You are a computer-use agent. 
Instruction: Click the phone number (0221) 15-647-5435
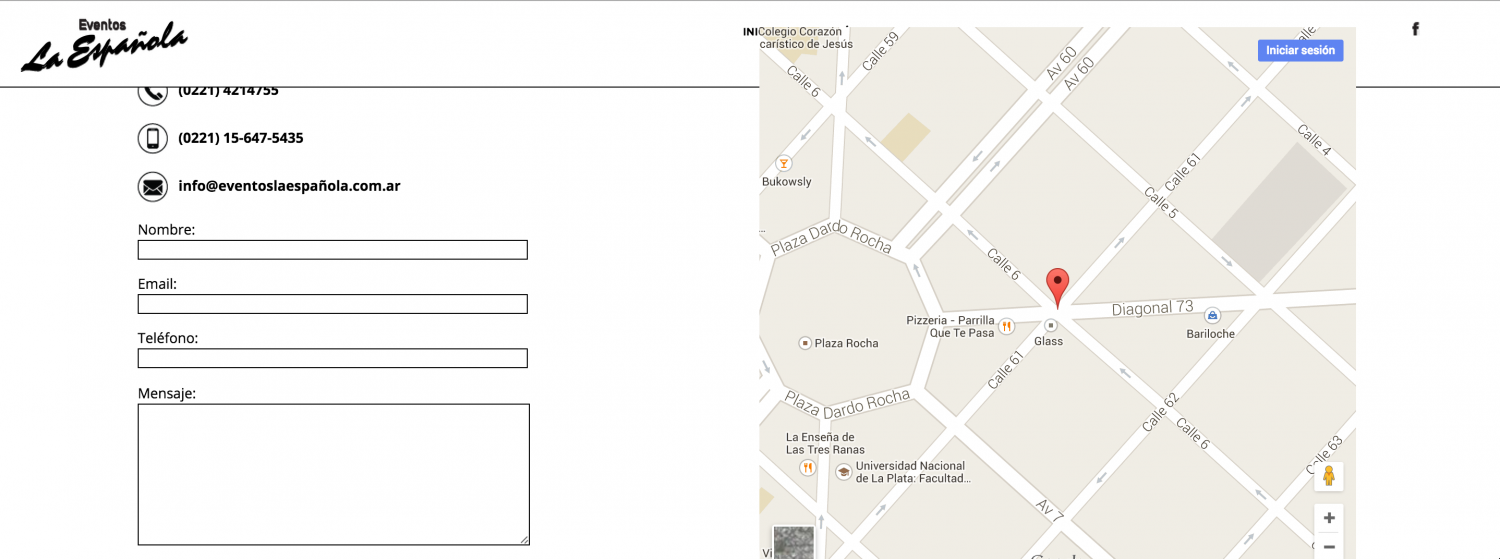(x=241, y=138)
